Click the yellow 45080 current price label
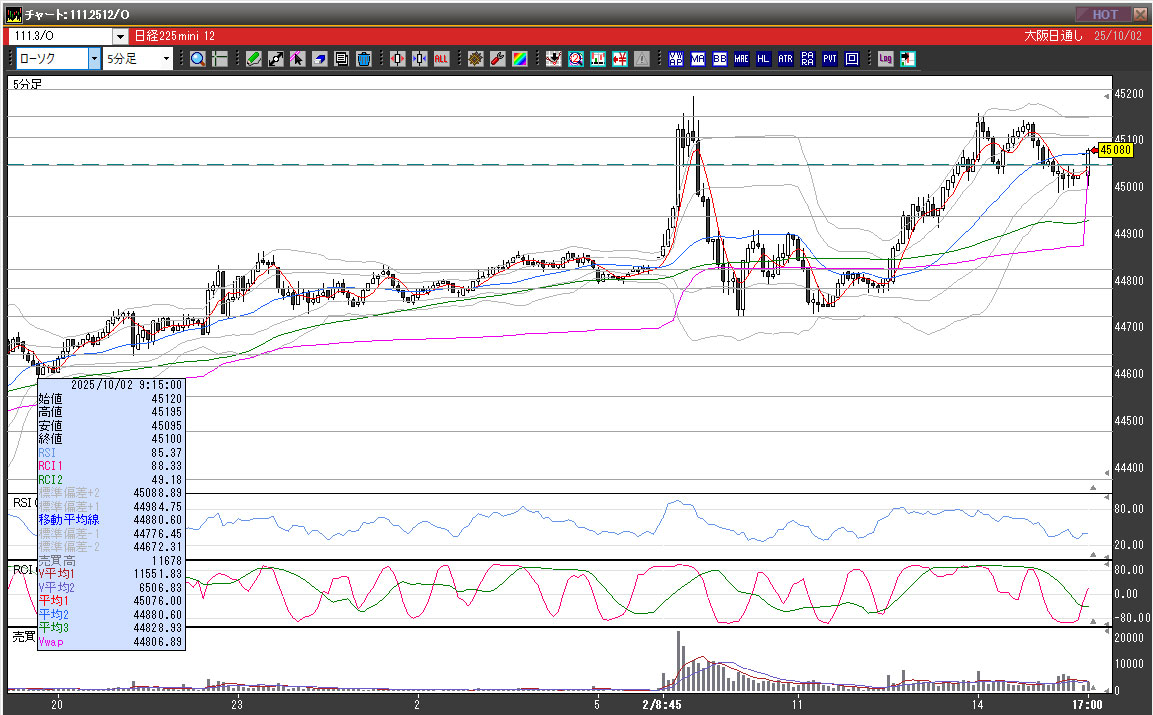This screenshot has height=715, width=1153. (1115, 150)
